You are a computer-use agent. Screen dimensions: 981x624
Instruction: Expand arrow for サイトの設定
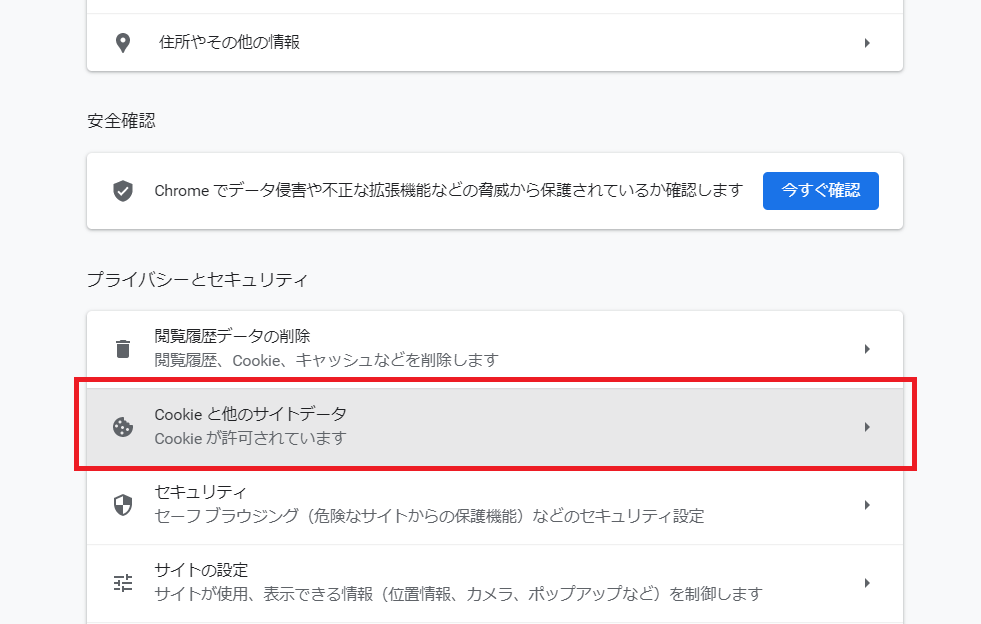coord(867,583)
